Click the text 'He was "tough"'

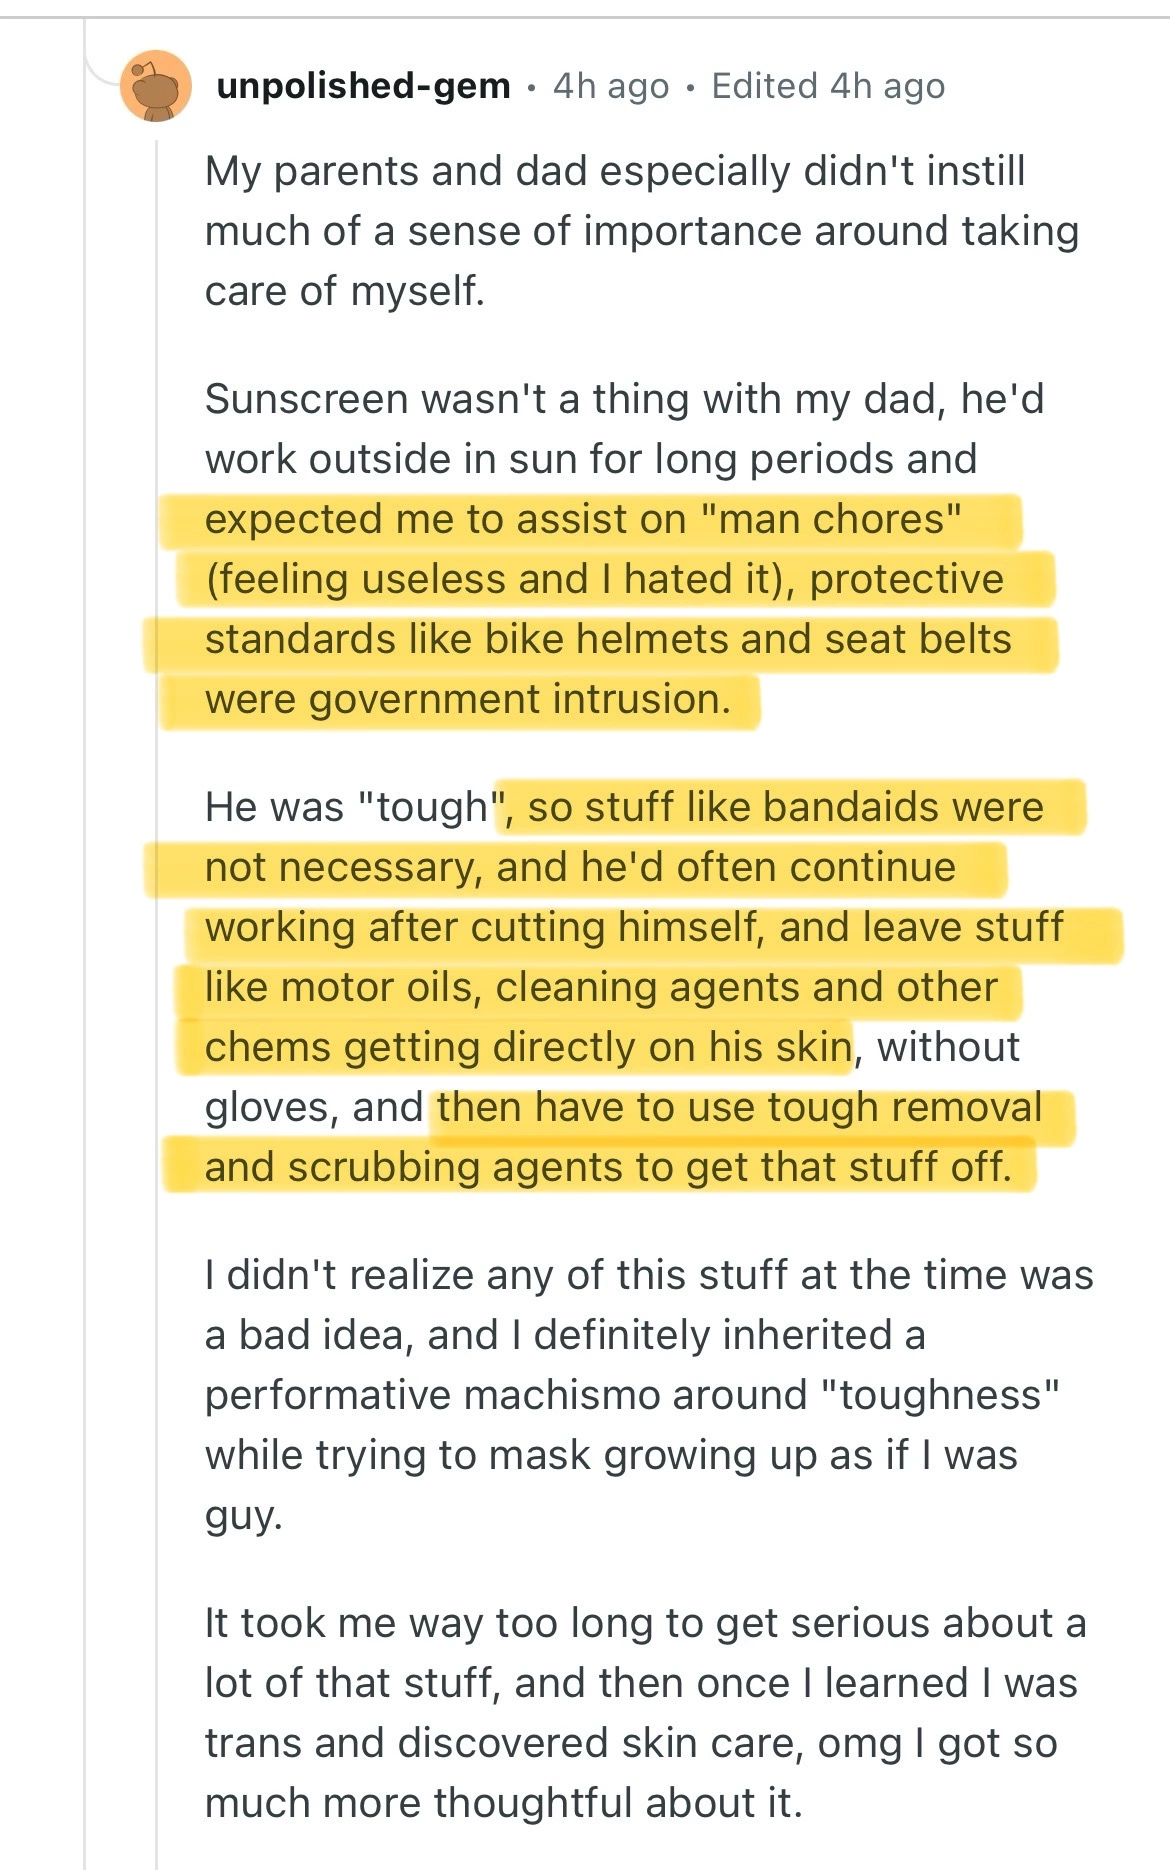347,807
